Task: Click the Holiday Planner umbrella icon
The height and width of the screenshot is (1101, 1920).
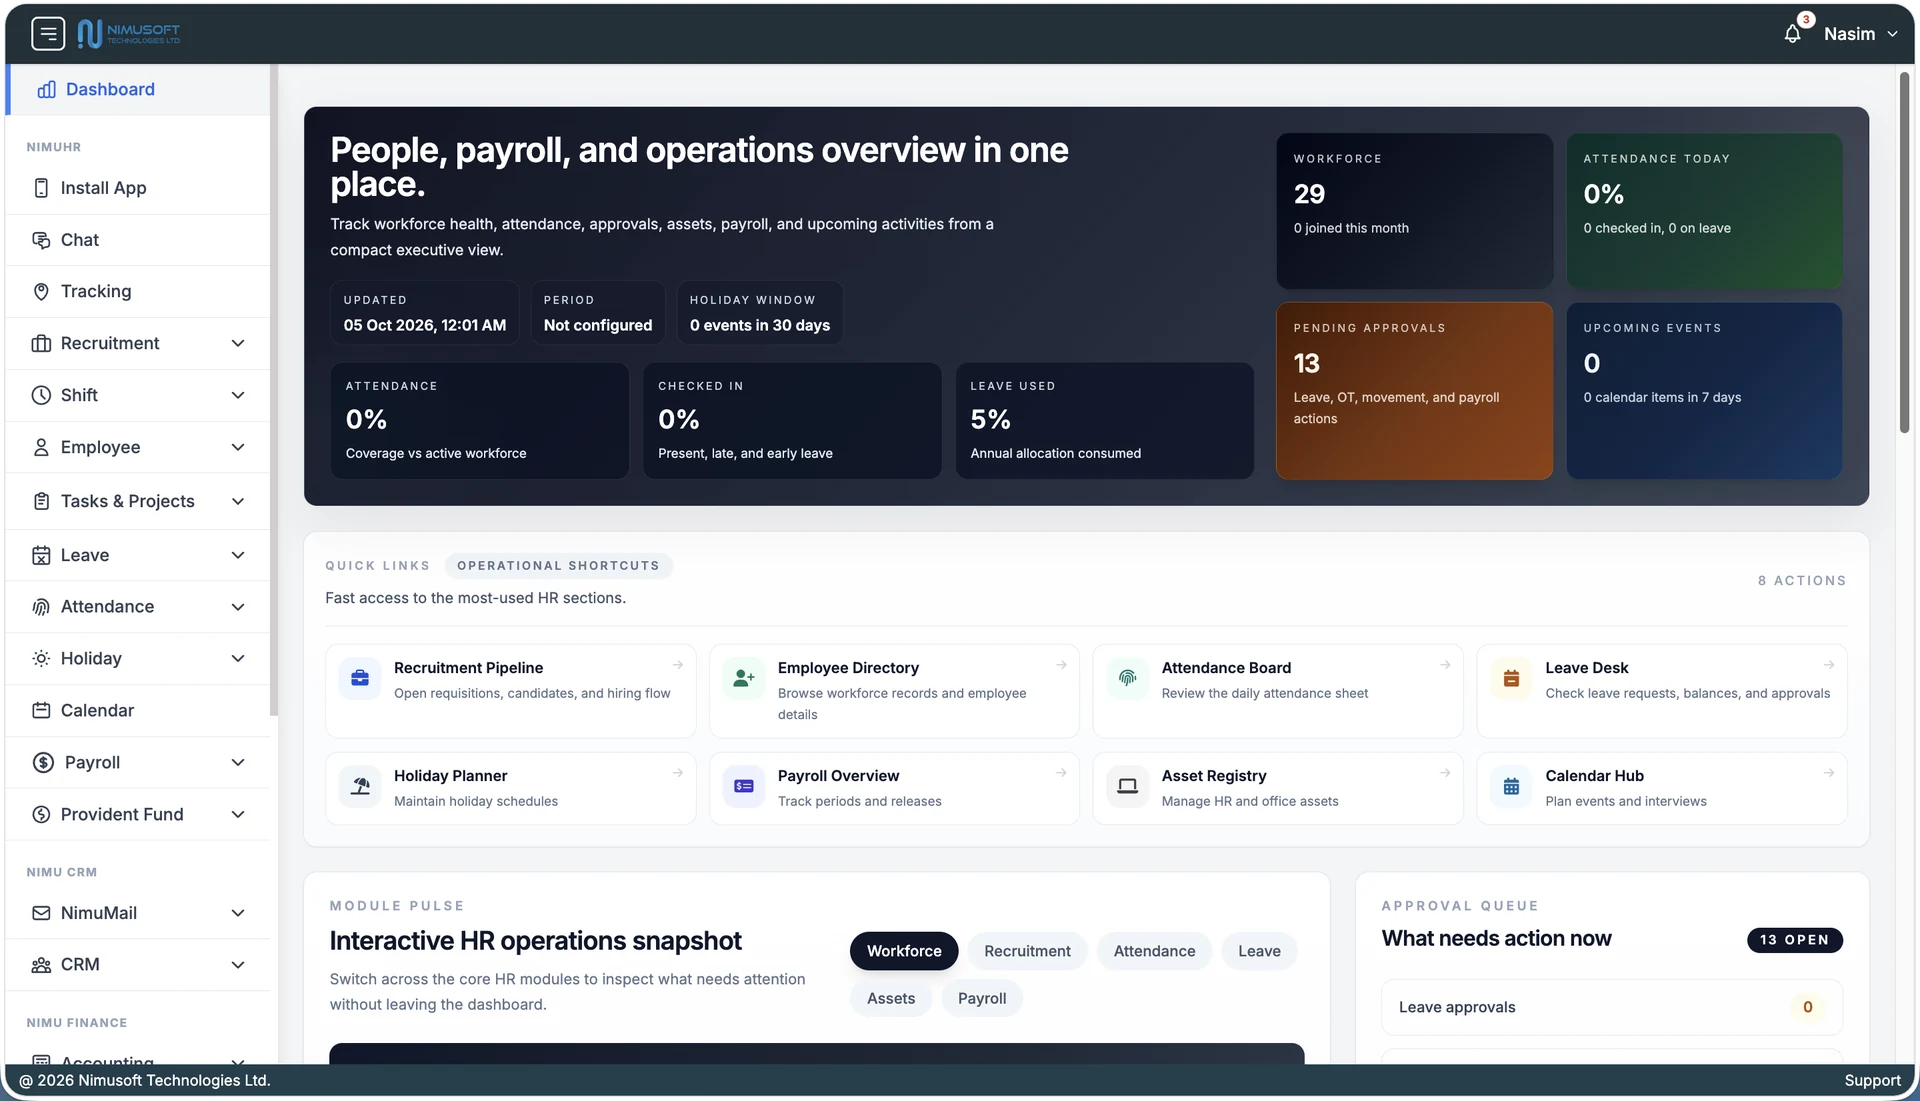Action: click(360, 786)
